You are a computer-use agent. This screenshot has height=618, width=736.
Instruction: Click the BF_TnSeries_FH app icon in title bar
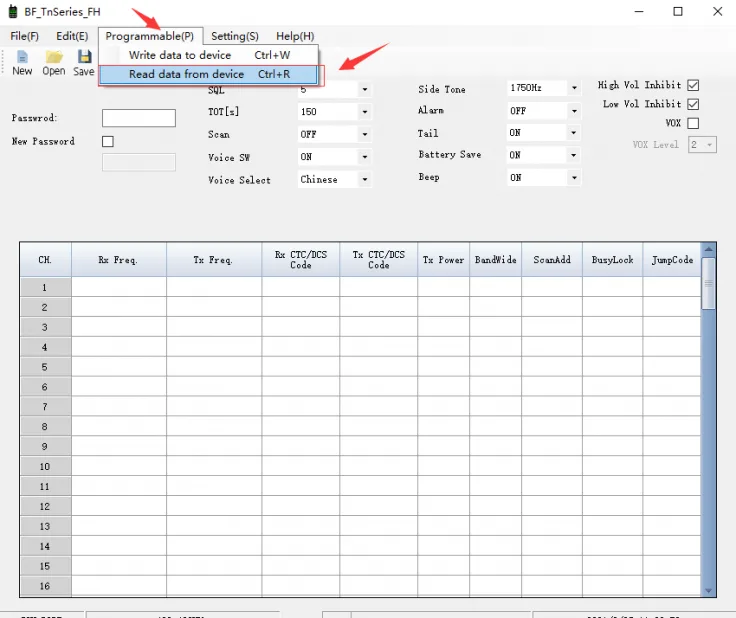pos(12,11)
